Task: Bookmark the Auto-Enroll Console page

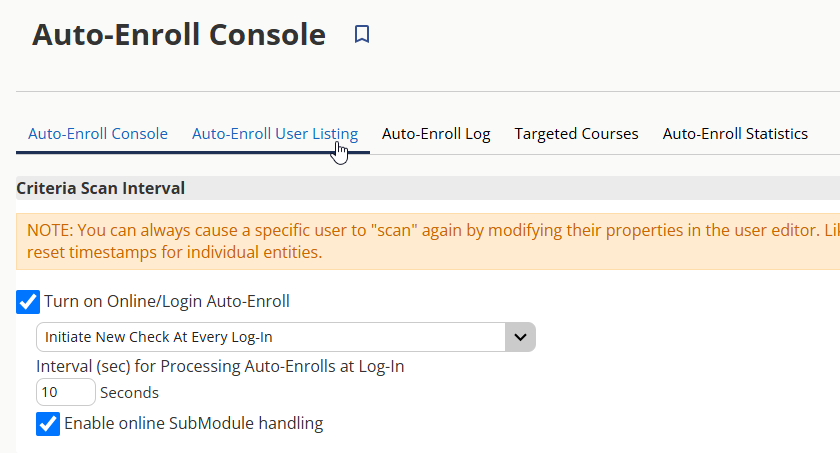Action: pos(362,34)
